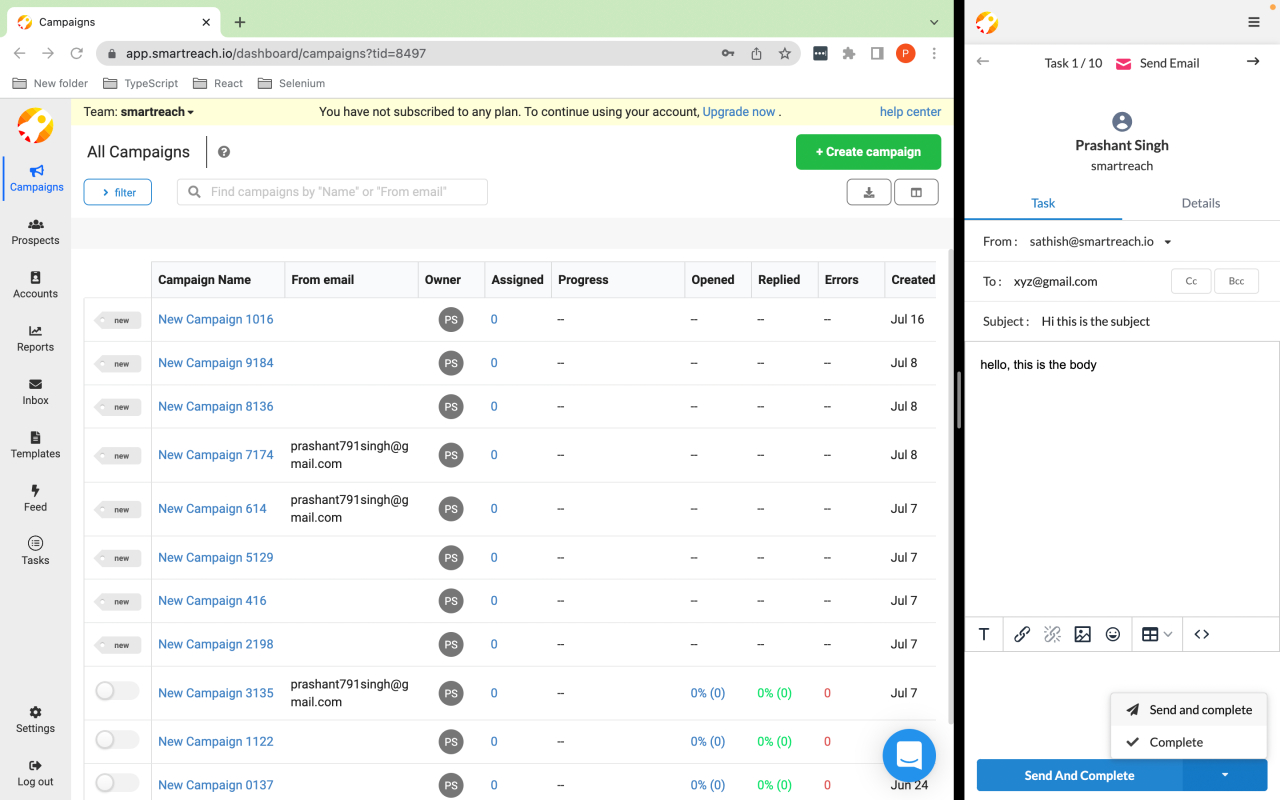Click the help center link
This screenshot has height=800, width=1280.
click(x=910, y=112)
